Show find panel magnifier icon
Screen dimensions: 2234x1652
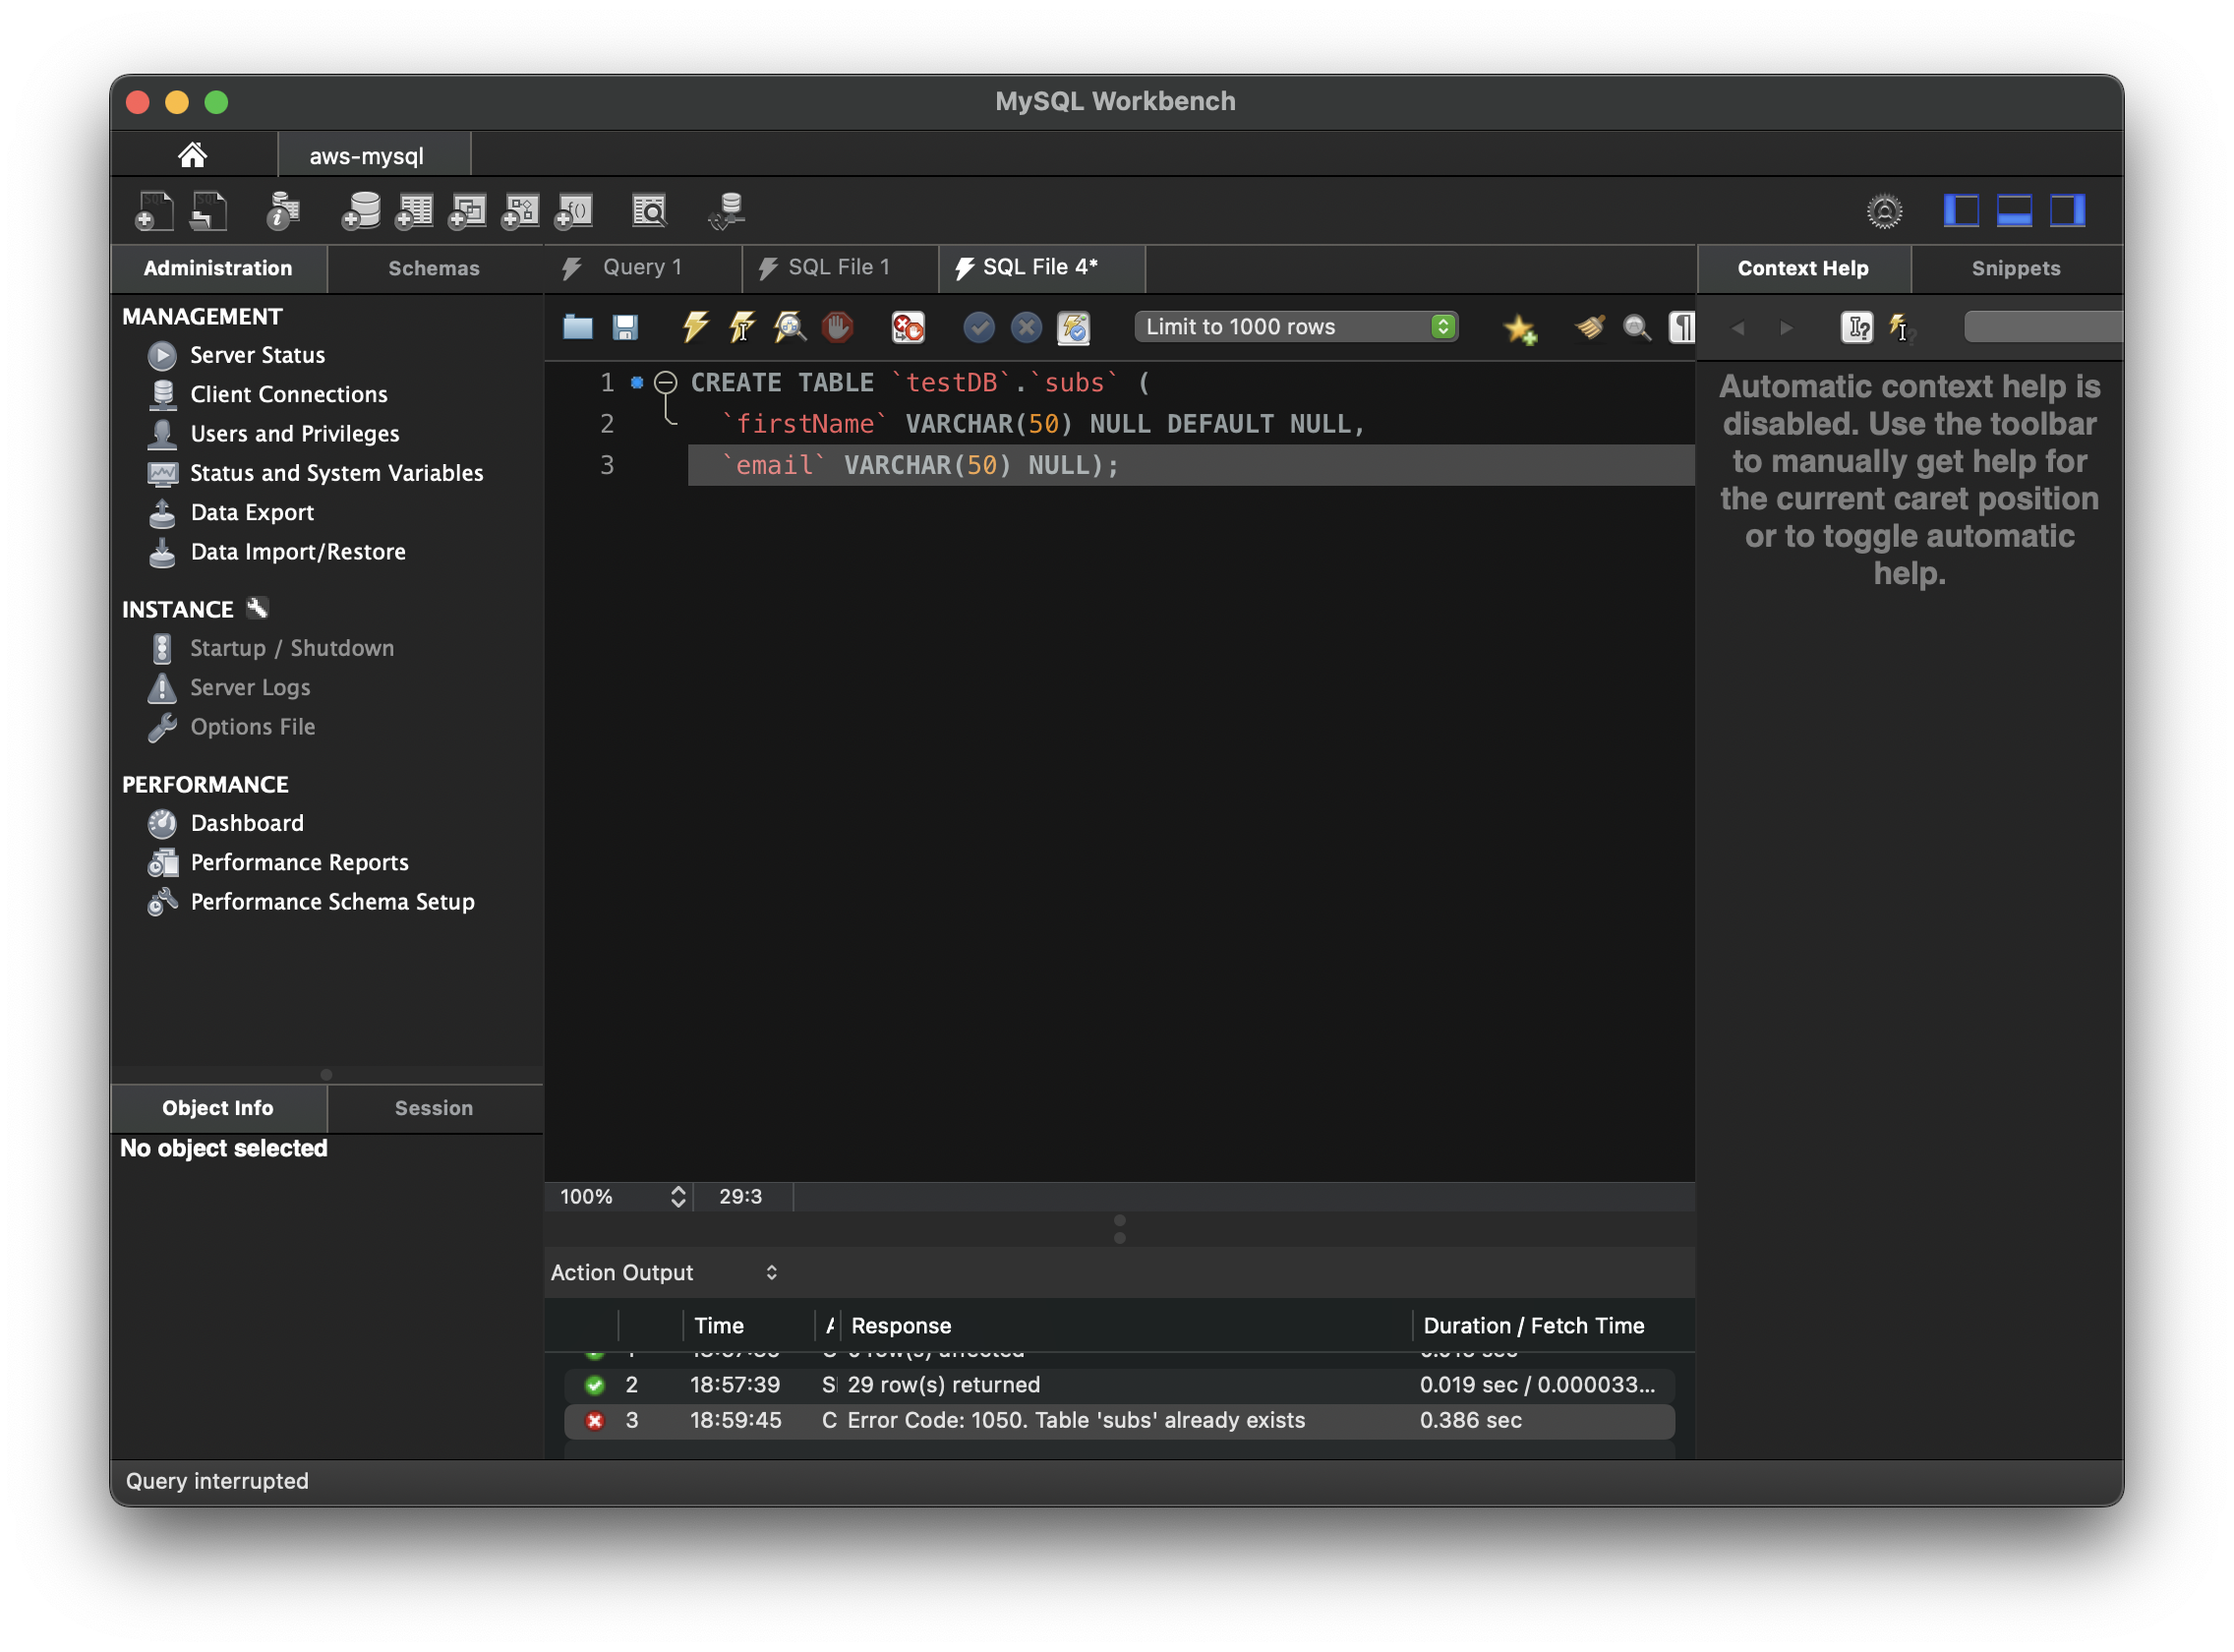click(x=1637, y=327)
